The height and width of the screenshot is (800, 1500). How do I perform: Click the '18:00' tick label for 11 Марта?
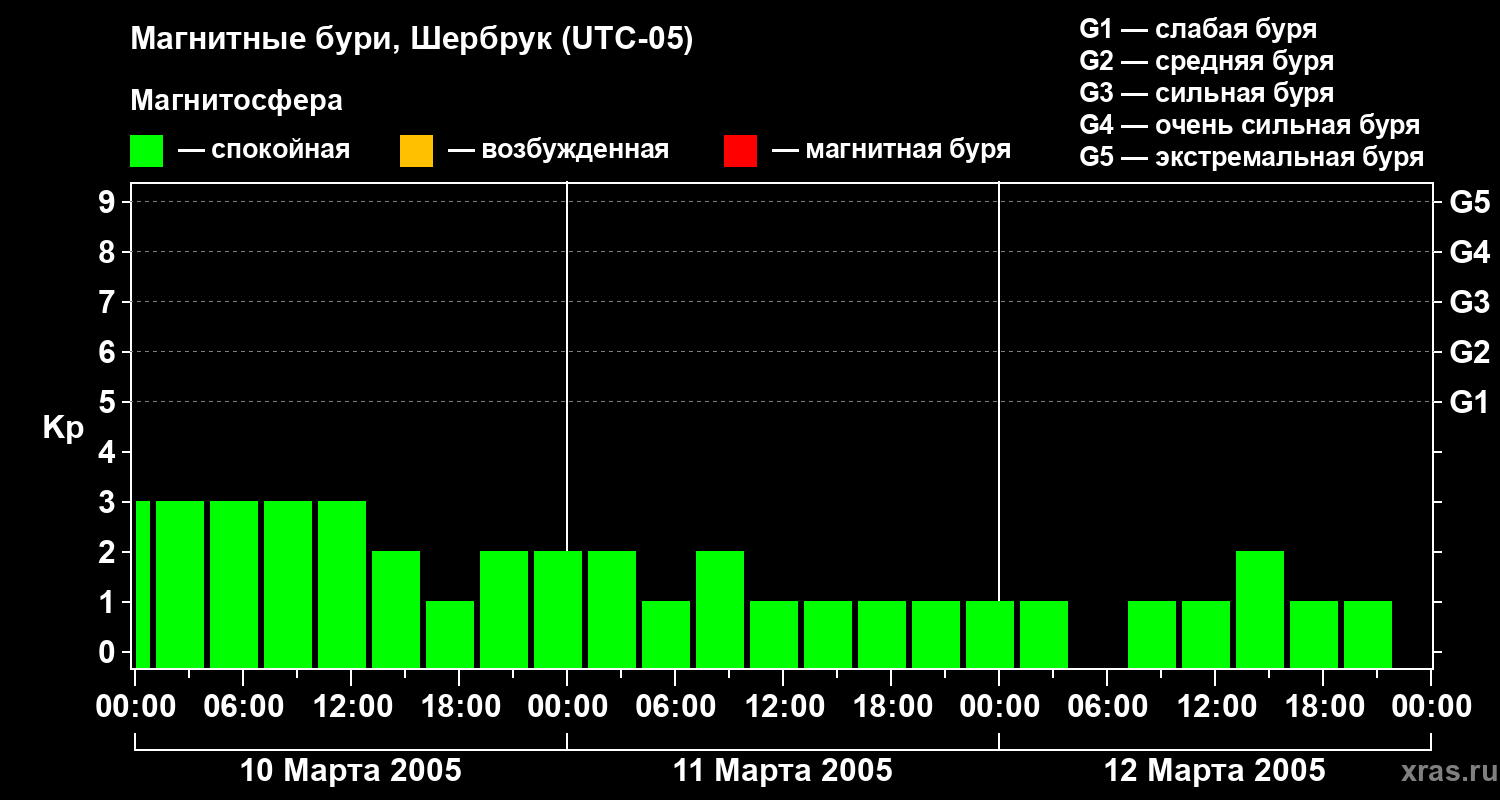coord(891,706)
